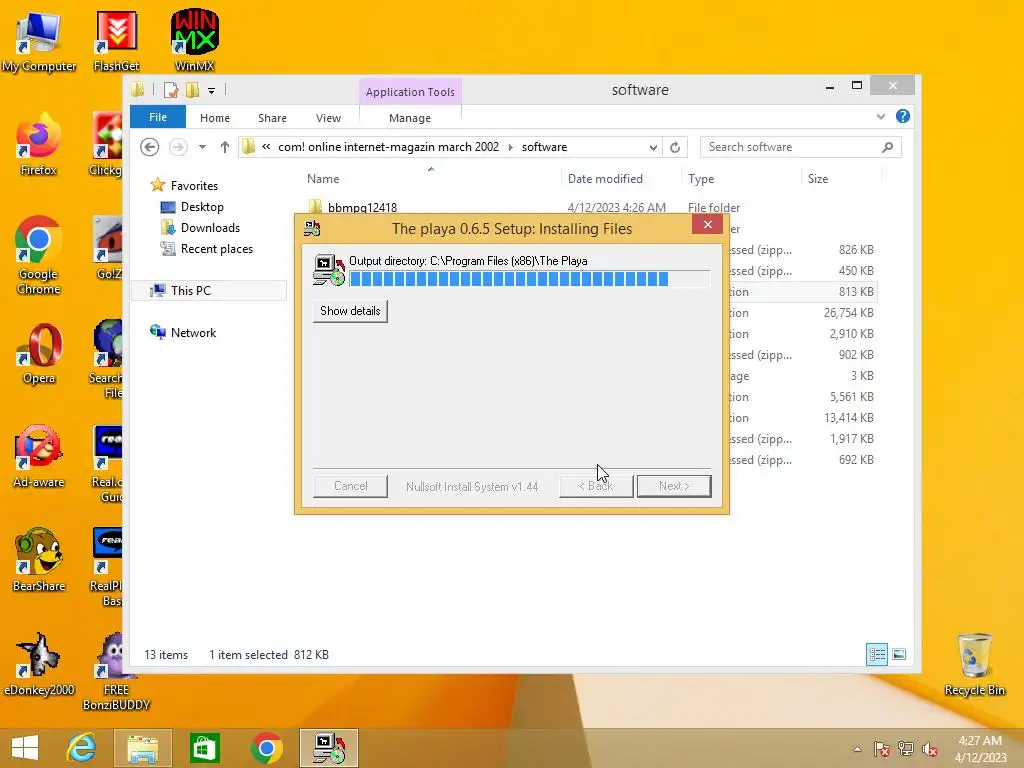This screenshot has width=1024, height=768.
Task: Click the properties icon in quick access toolbar
Action: click(x=171, y=90)
